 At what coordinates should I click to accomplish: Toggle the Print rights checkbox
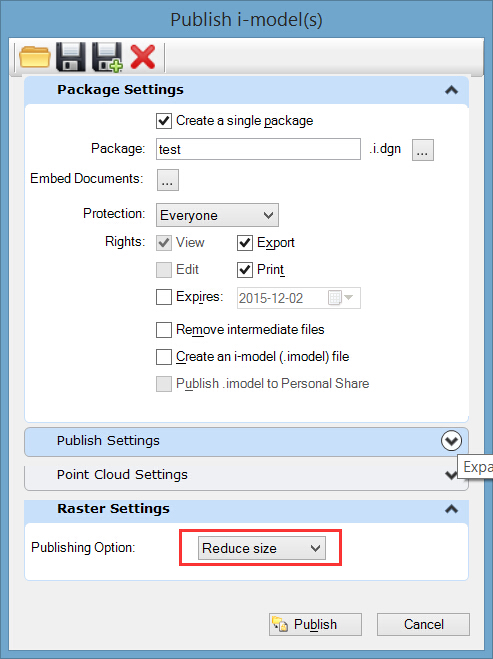(245, 270)
